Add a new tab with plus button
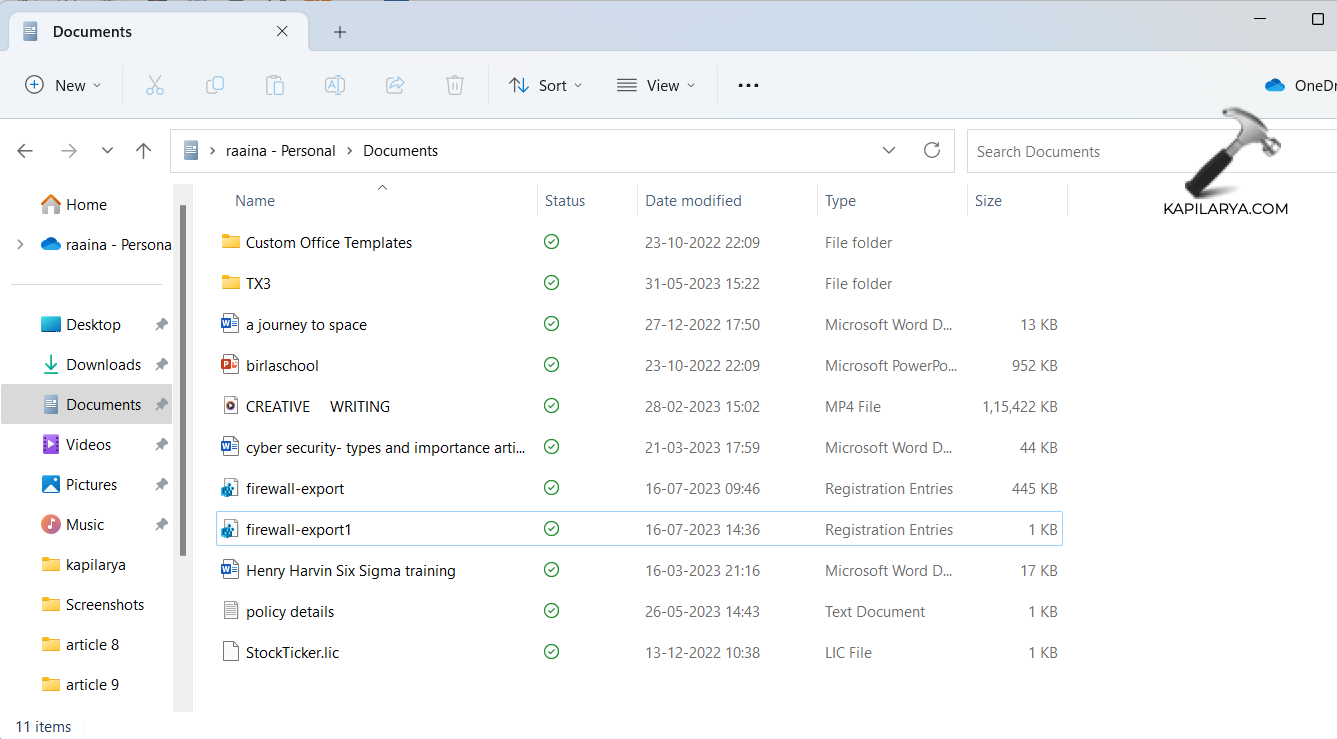This screenshot has height=739, width=1337. tap(340, 32)
